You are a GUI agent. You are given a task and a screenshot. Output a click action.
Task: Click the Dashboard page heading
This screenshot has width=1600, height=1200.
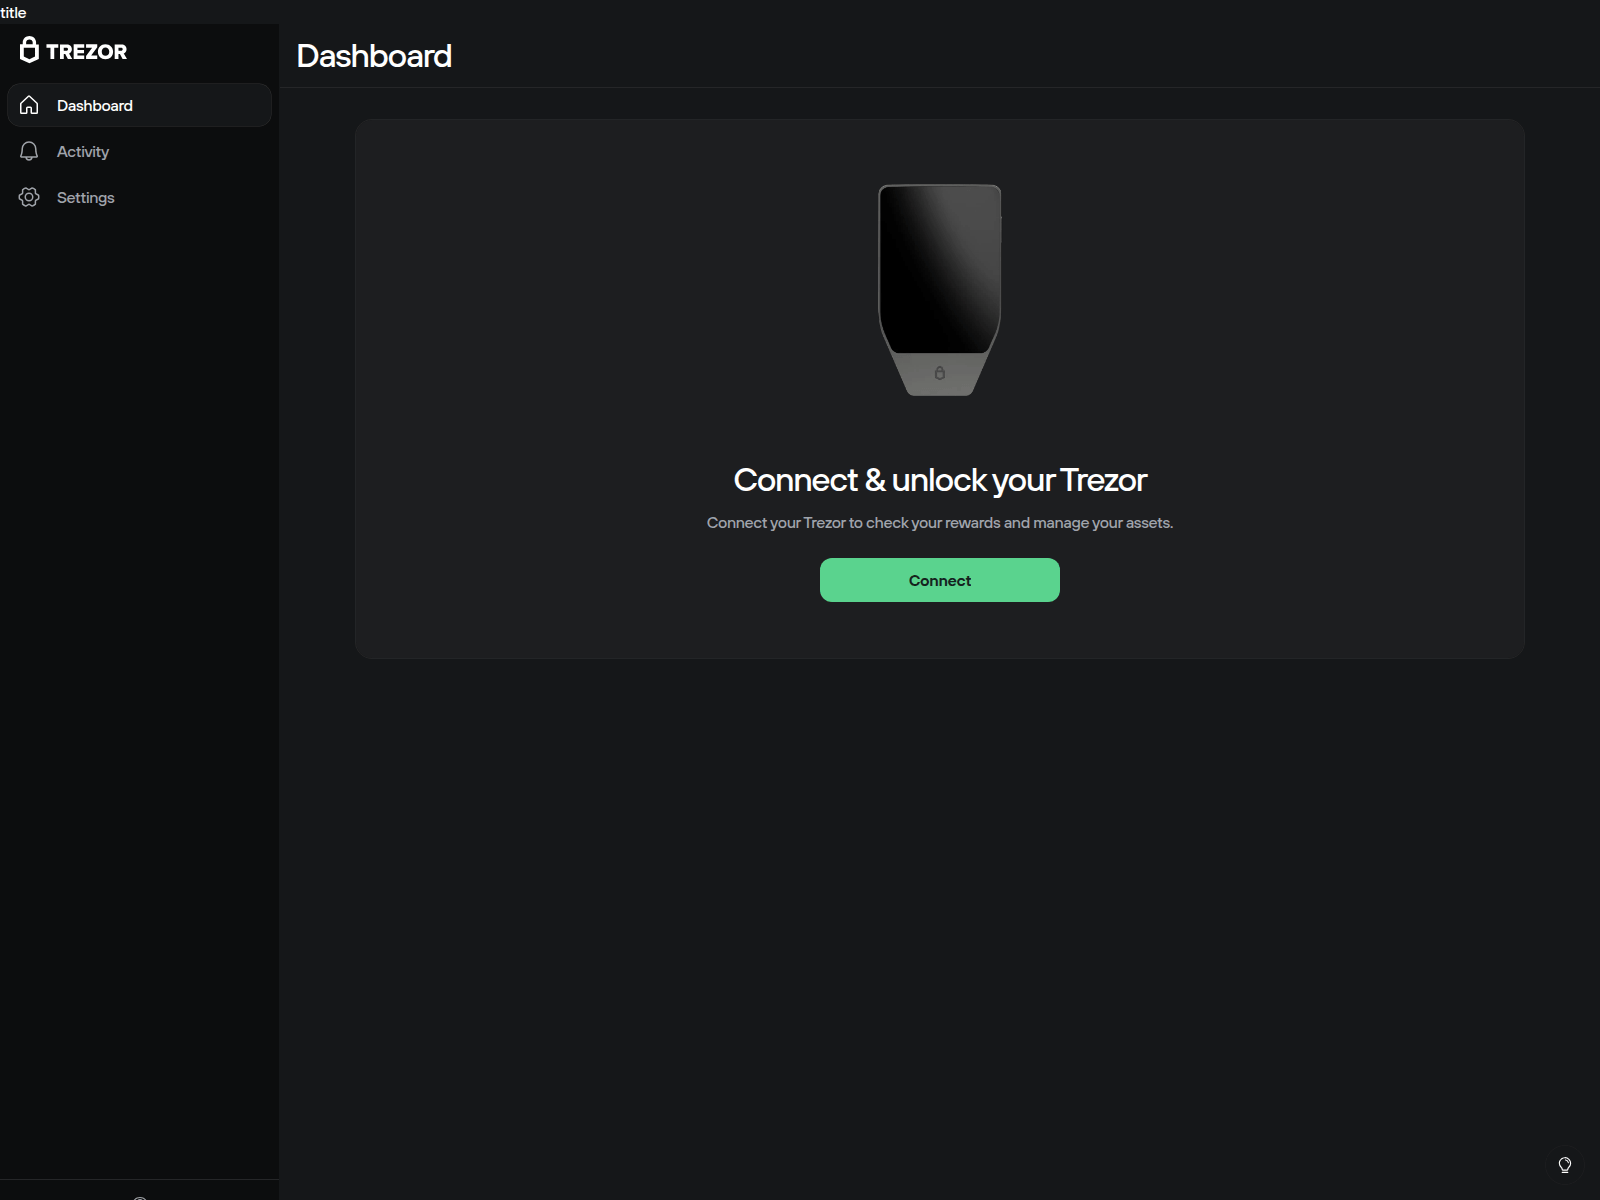coord(374,56)
